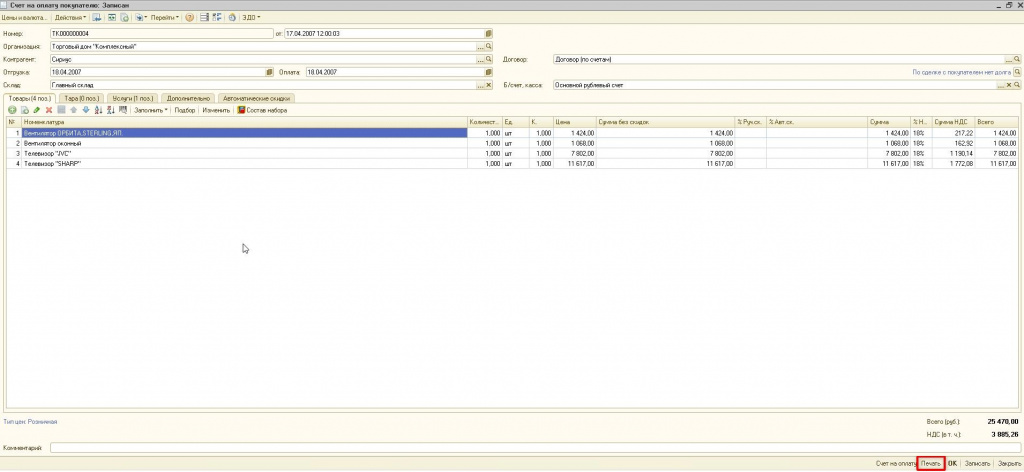Click the Номер field with ТК000000004

[161, 33]
